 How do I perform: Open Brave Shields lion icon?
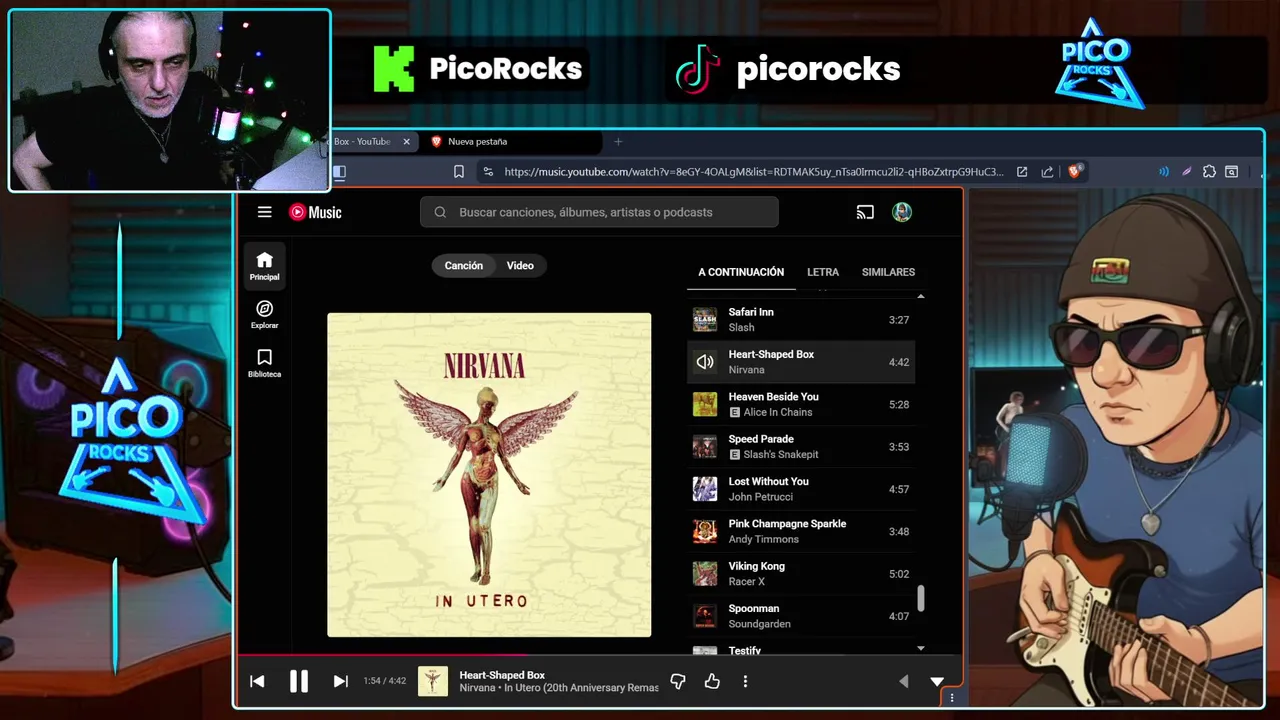(x=1075, y=171)
